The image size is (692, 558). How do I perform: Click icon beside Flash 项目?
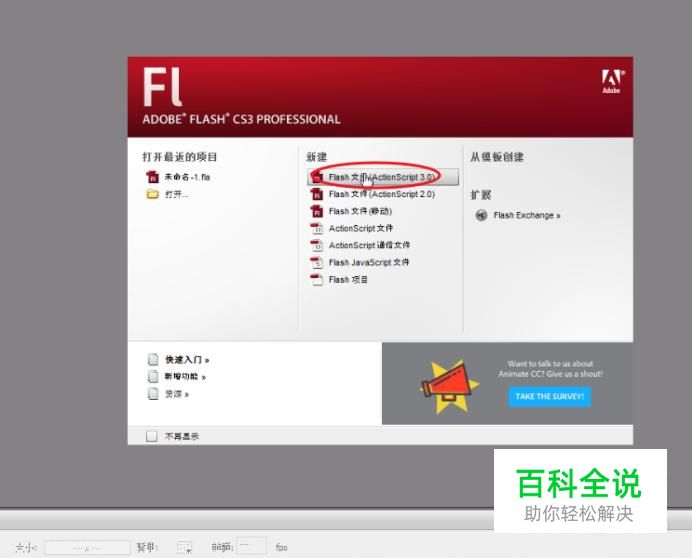[317, 280]
